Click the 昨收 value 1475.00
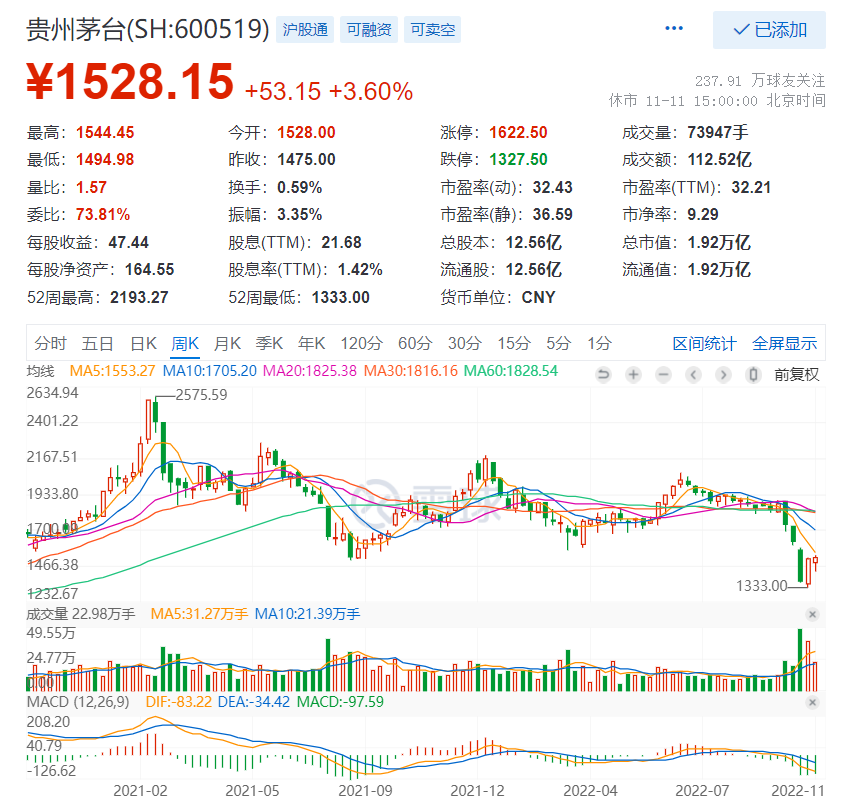The width and height of the screenshot is (853, 807). click(306, 159)
